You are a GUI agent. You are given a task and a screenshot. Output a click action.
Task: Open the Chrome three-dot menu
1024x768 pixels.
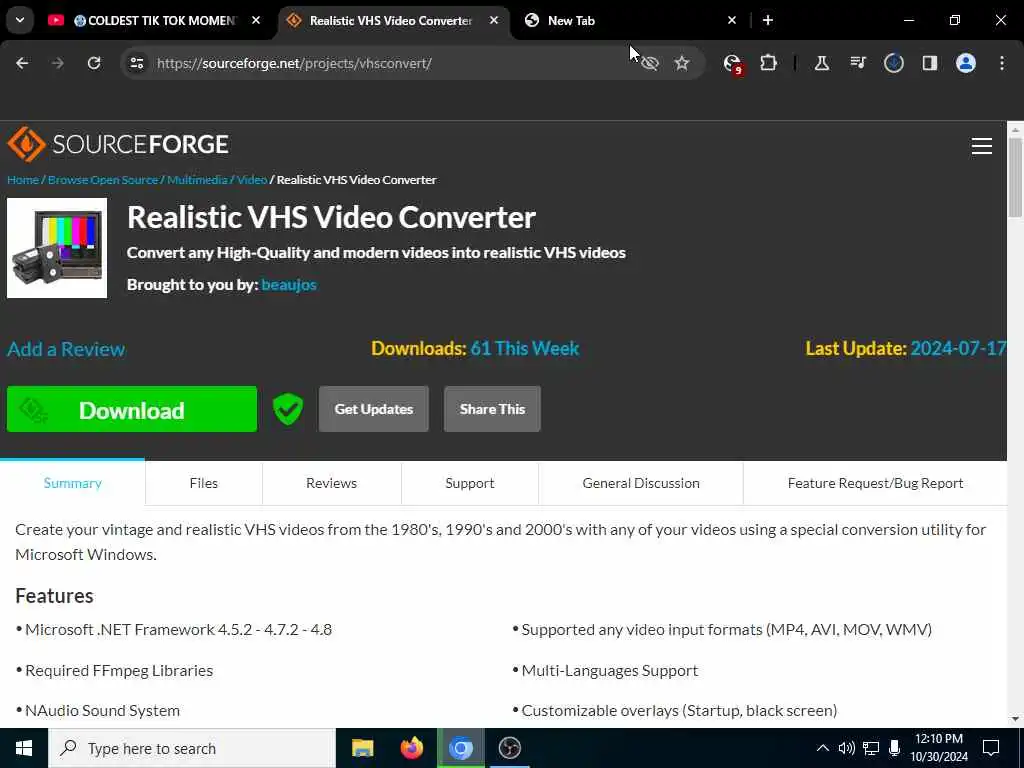click(x=1002, y=63)
